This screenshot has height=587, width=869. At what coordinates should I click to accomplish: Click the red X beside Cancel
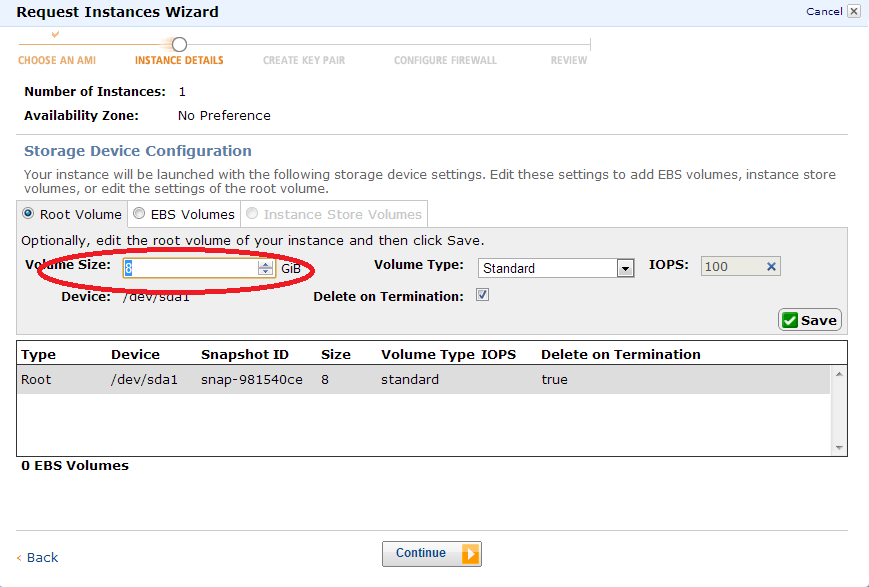coord(855,11)
